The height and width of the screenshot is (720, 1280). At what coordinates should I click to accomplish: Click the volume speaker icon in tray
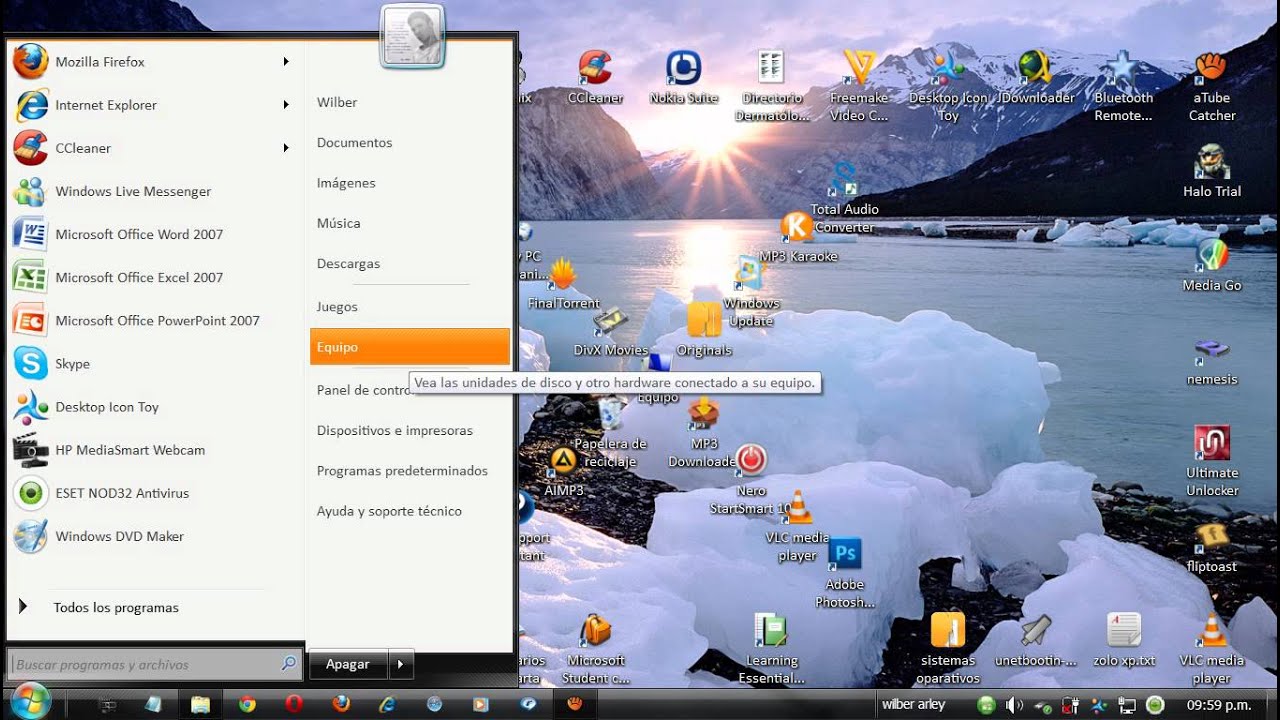coord(1015,705)
